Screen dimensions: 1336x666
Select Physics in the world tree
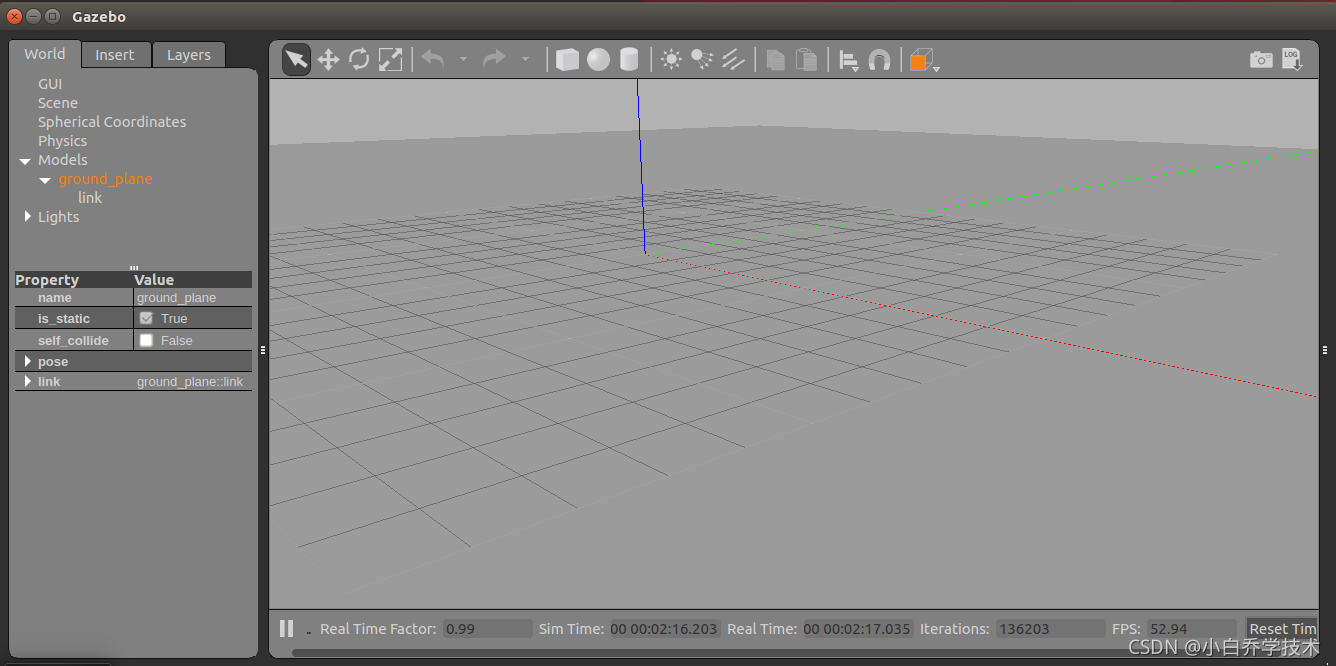pyautogui.click(x=62, y=141)
